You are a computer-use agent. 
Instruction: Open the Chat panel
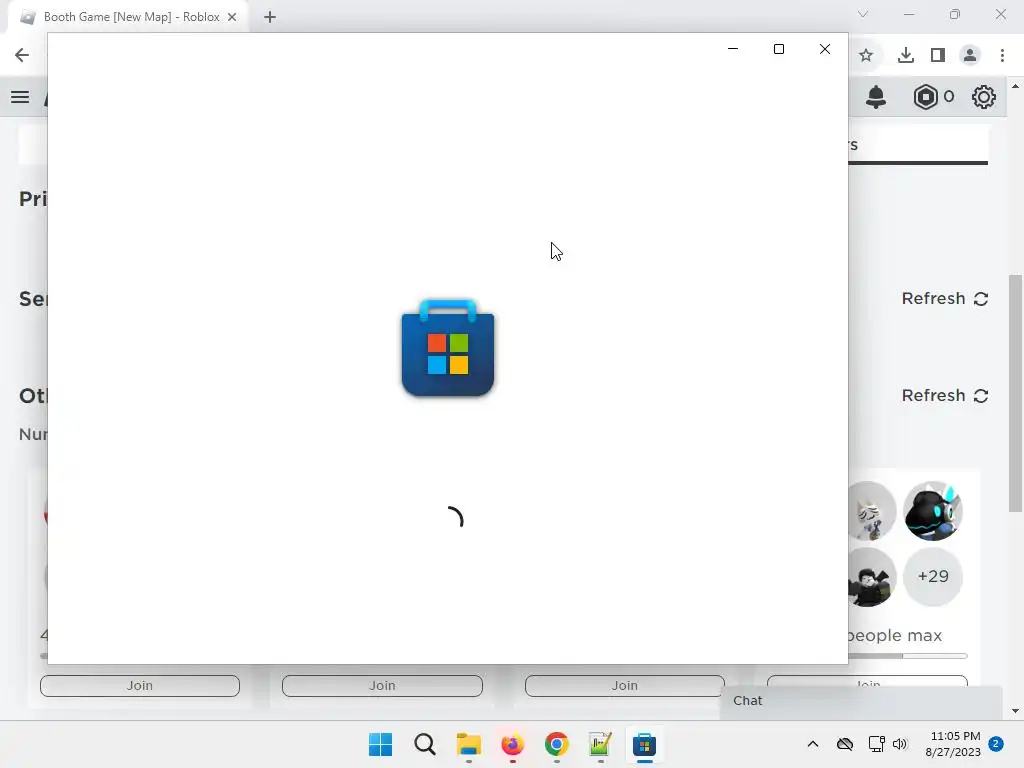tap(861, 701)
